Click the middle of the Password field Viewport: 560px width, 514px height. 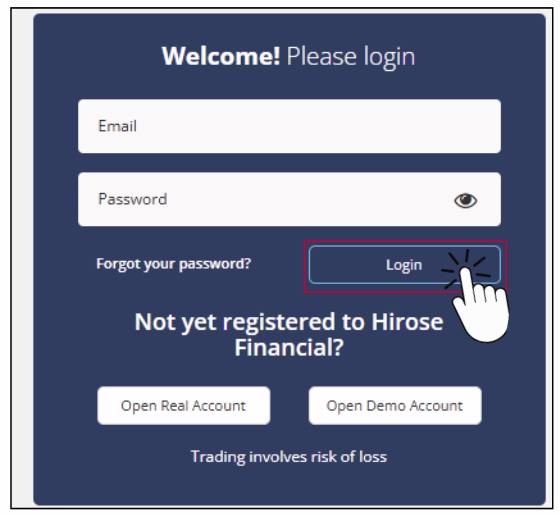pyautogui.click(x=289, y=199)
